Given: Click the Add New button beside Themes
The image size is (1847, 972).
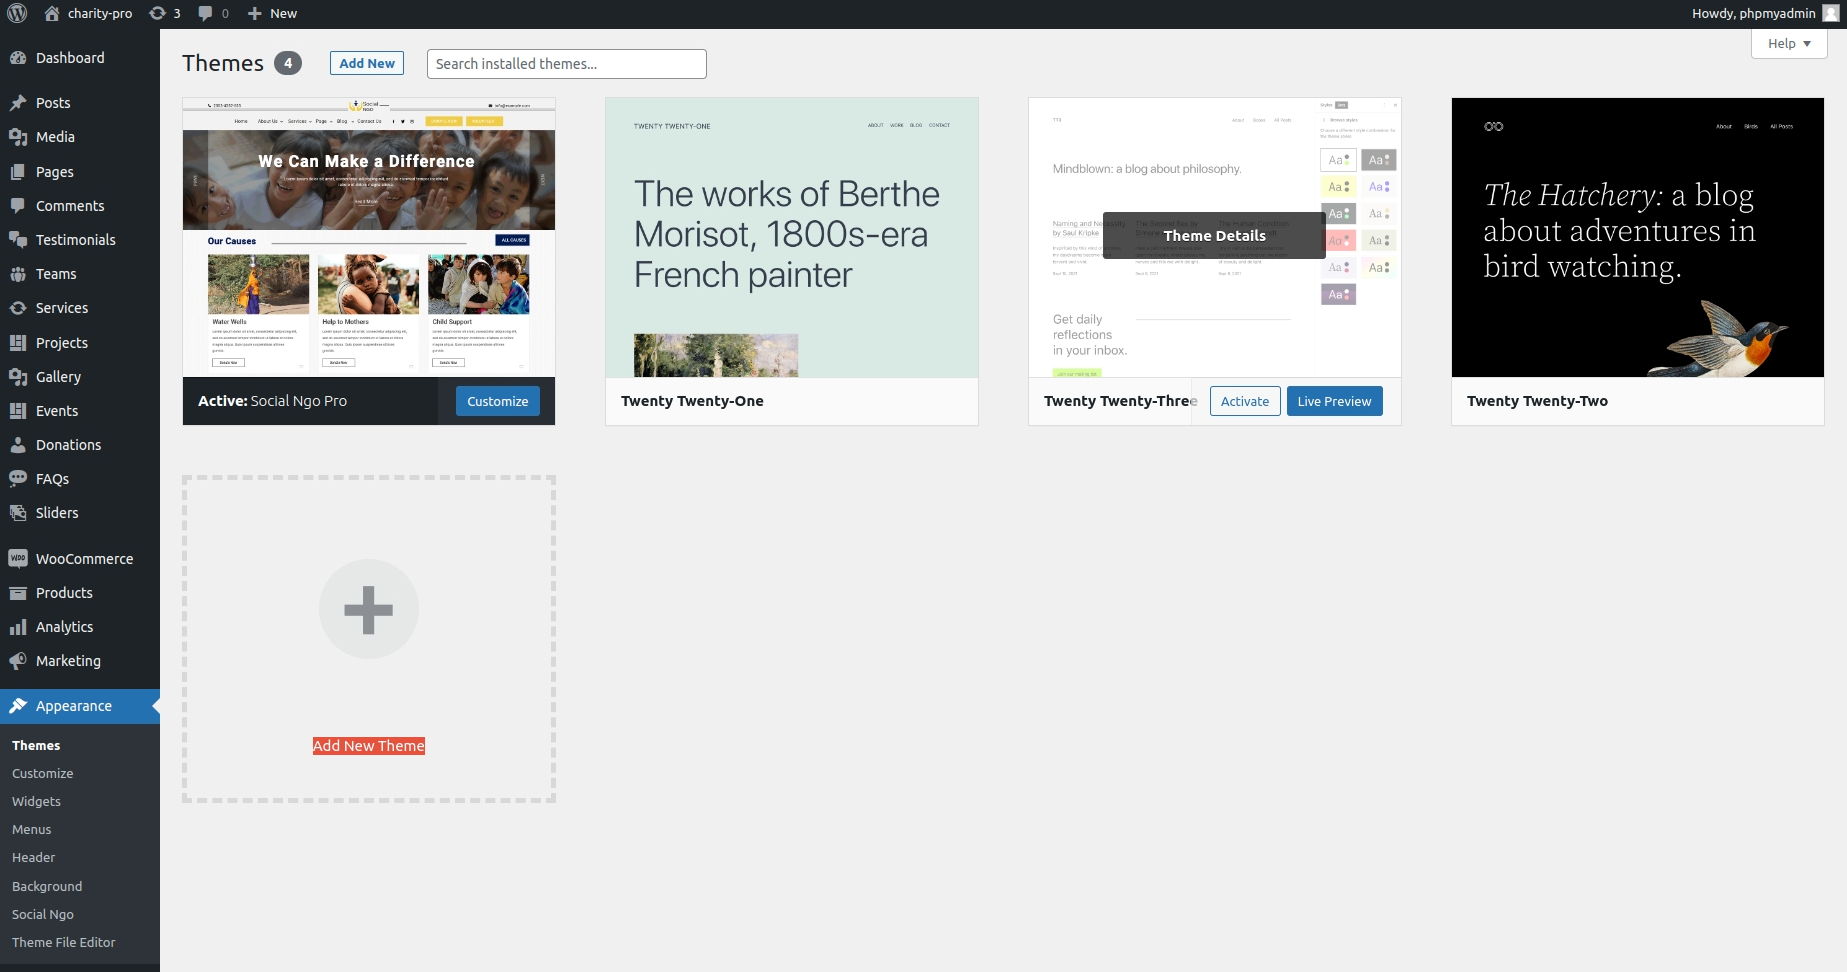Looking at the screenshot, I should [367, 63].
